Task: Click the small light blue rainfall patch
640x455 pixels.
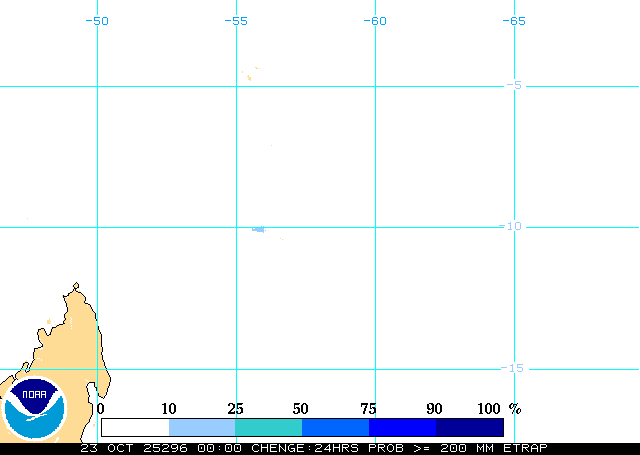Action: pos(258,229)
